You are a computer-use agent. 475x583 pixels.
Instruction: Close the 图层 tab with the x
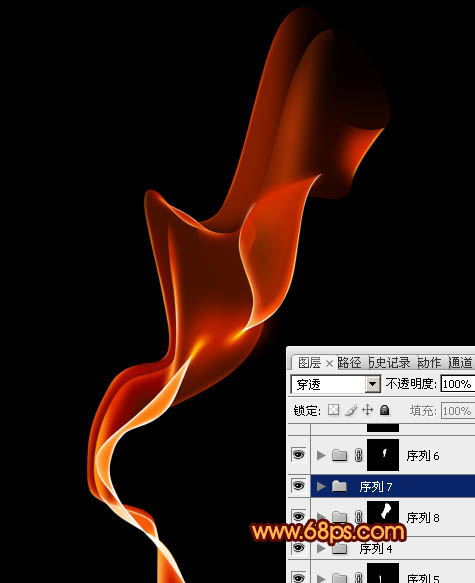[329, 363]
